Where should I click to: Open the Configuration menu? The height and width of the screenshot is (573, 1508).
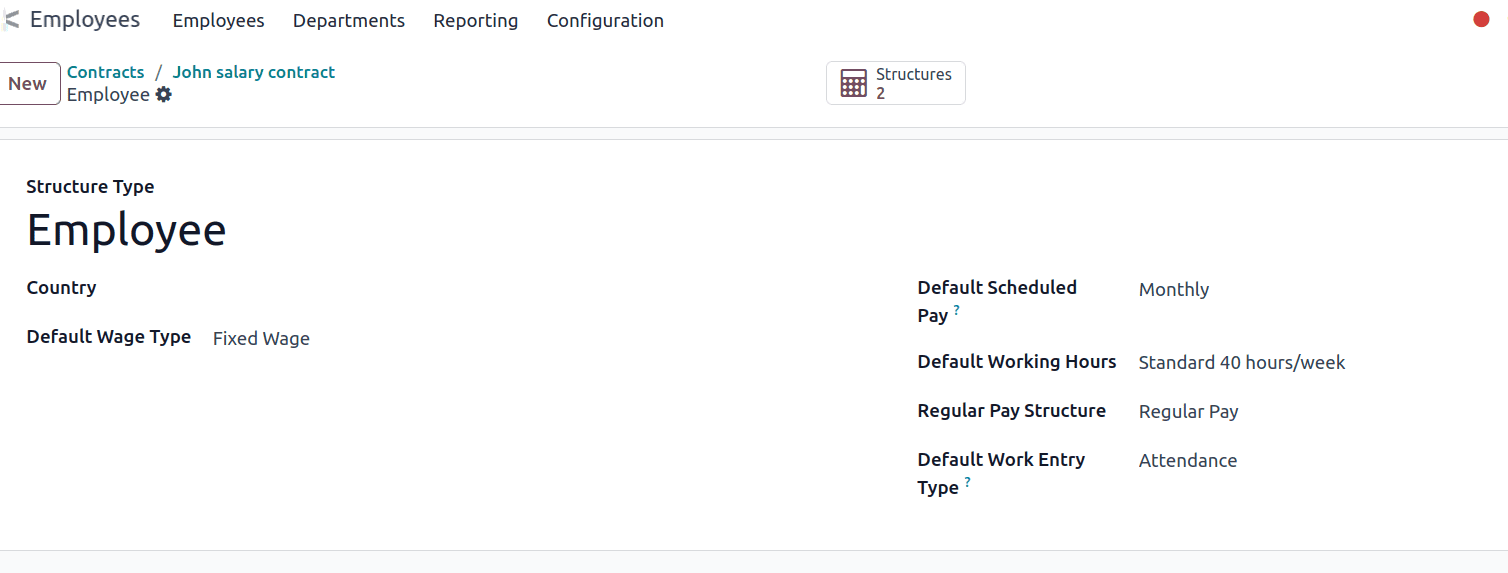point(605,21)
